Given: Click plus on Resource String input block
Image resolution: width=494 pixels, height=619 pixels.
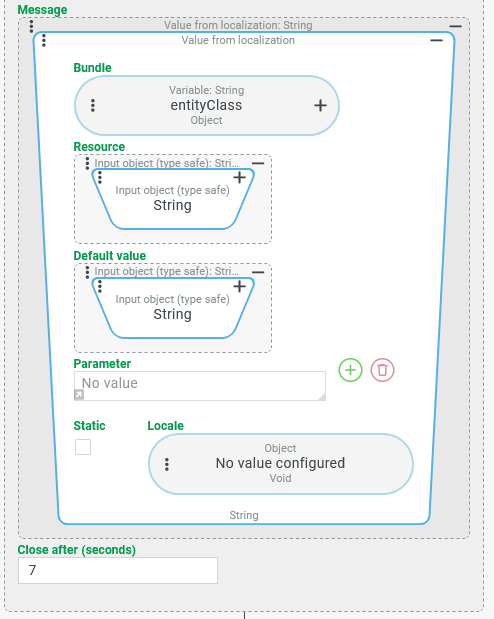Looking at the screenshot, I should [x=239, y=178].
